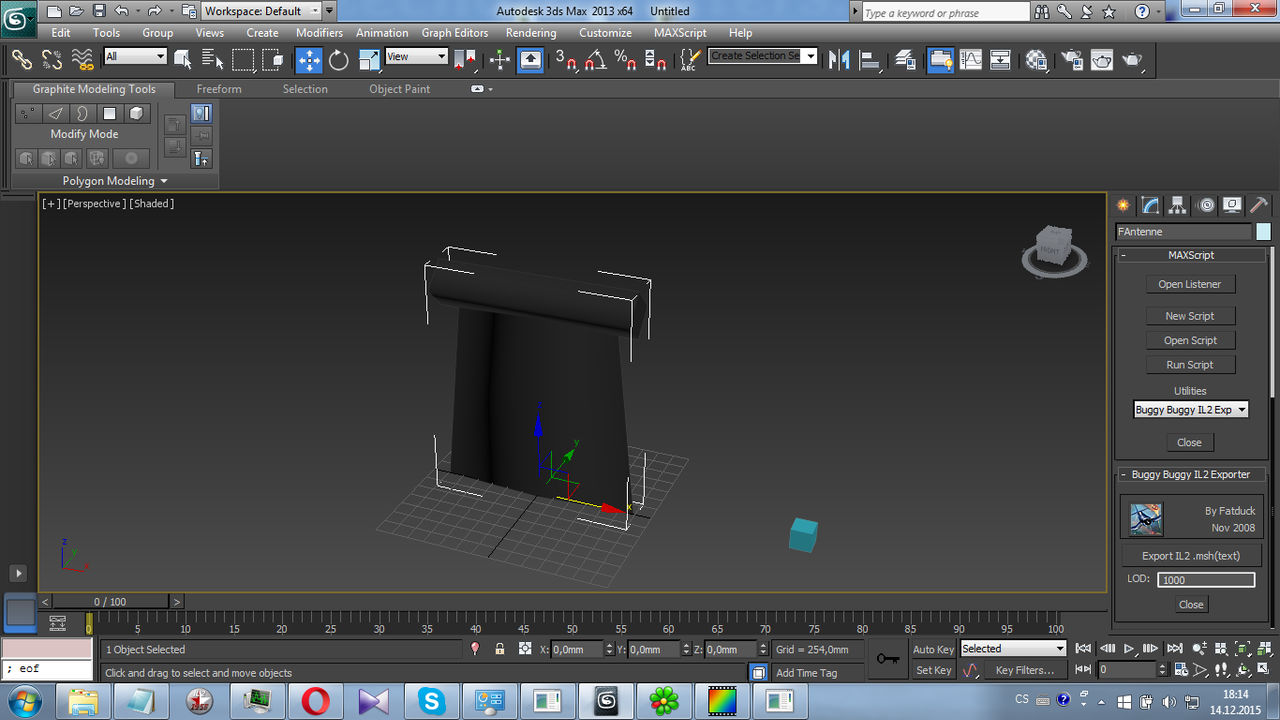Open the Utilities hammer panel tab

[1259, 205]
